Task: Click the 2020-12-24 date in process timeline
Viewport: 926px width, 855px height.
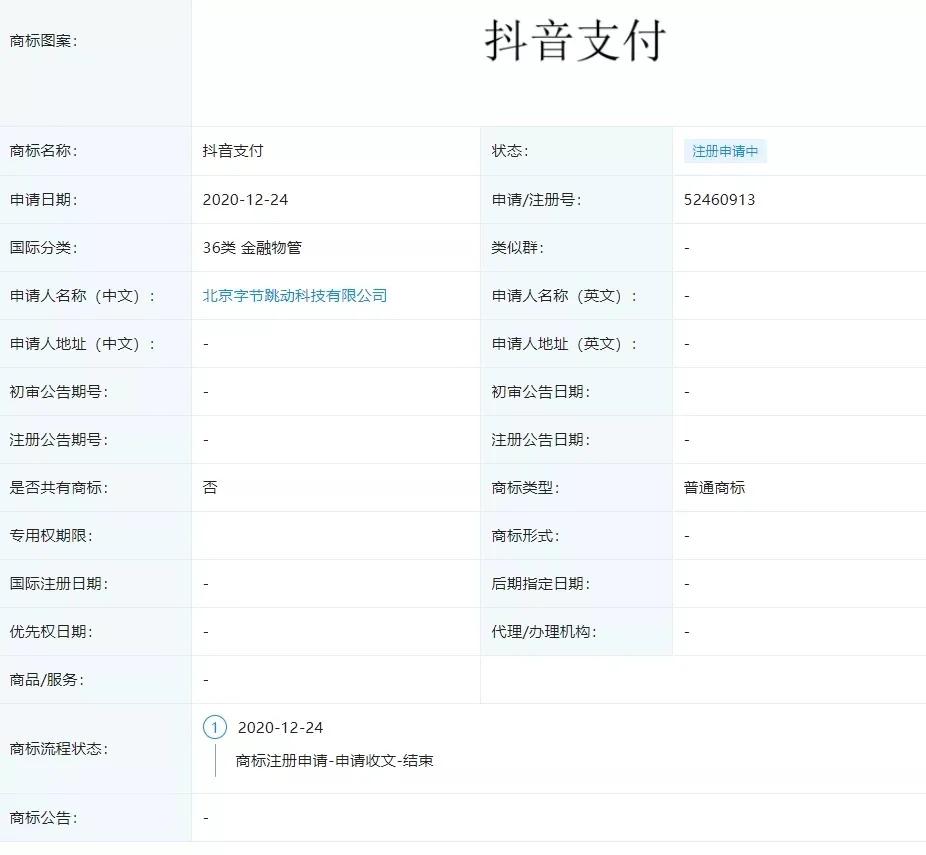Action: [280, 727]
